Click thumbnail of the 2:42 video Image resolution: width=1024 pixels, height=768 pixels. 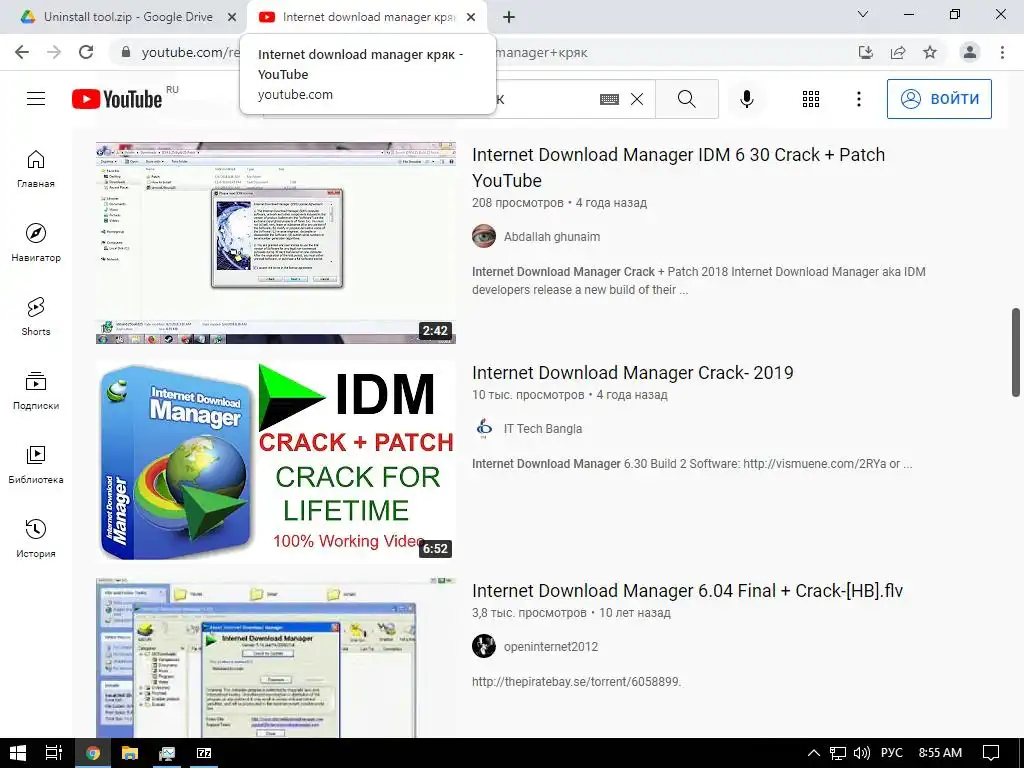tap(276, 242)
